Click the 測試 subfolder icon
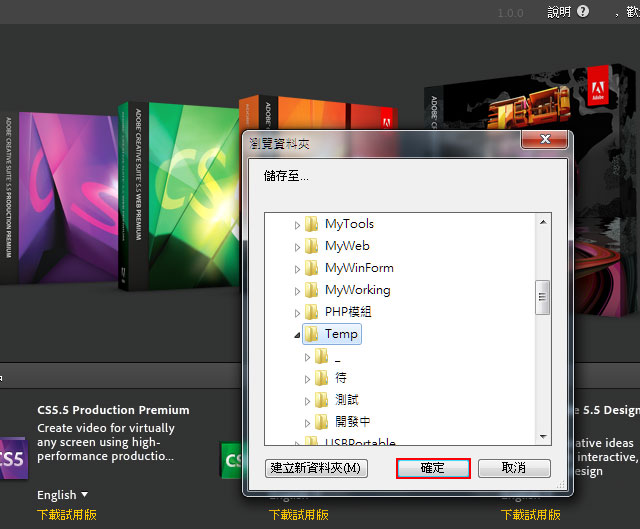 (322, 400)
